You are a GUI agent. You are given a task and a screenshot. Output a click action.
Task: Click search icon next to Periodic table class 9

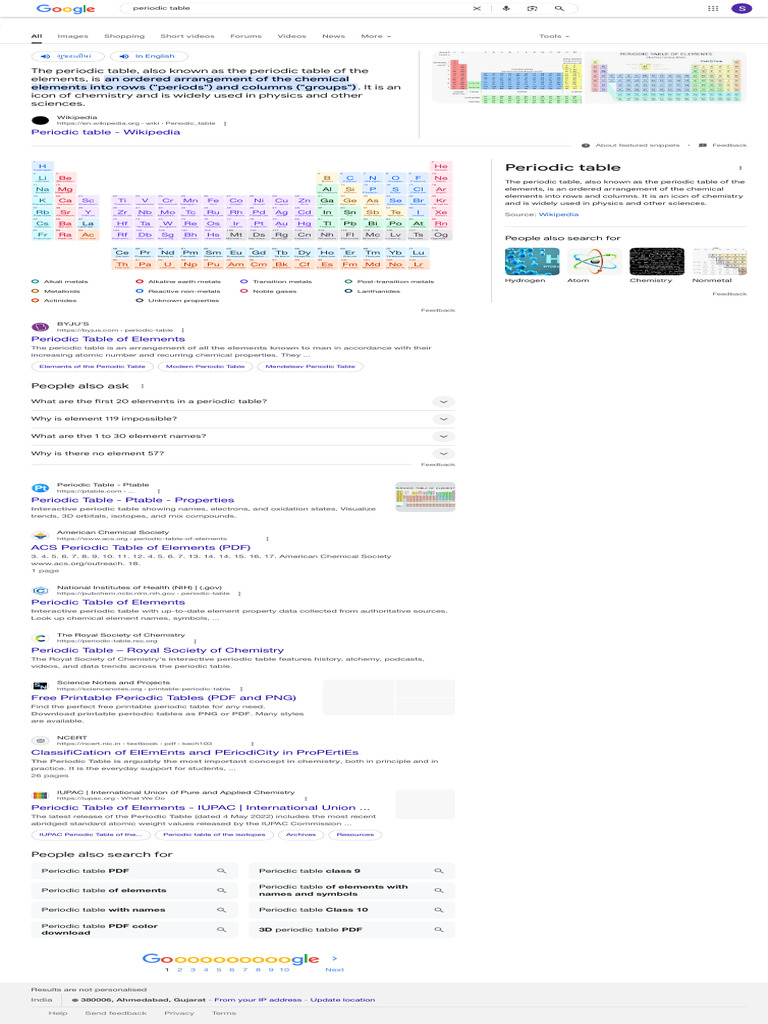tap(439, 871)
